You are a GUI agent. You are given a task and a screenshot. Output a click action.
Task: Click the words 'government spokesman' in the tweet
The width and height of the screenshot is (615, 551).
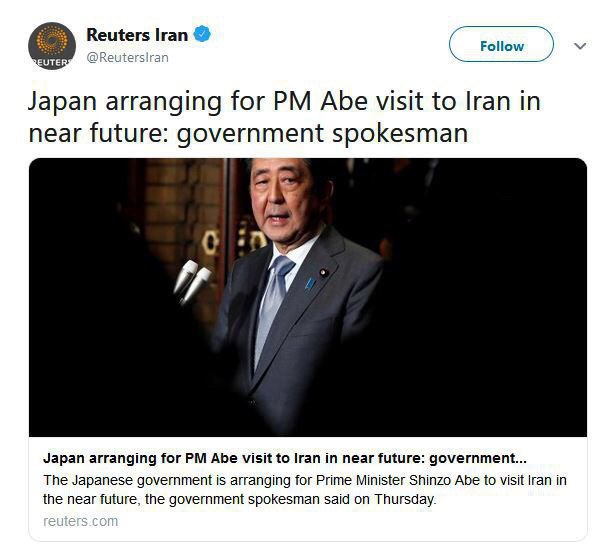(322, 134)
